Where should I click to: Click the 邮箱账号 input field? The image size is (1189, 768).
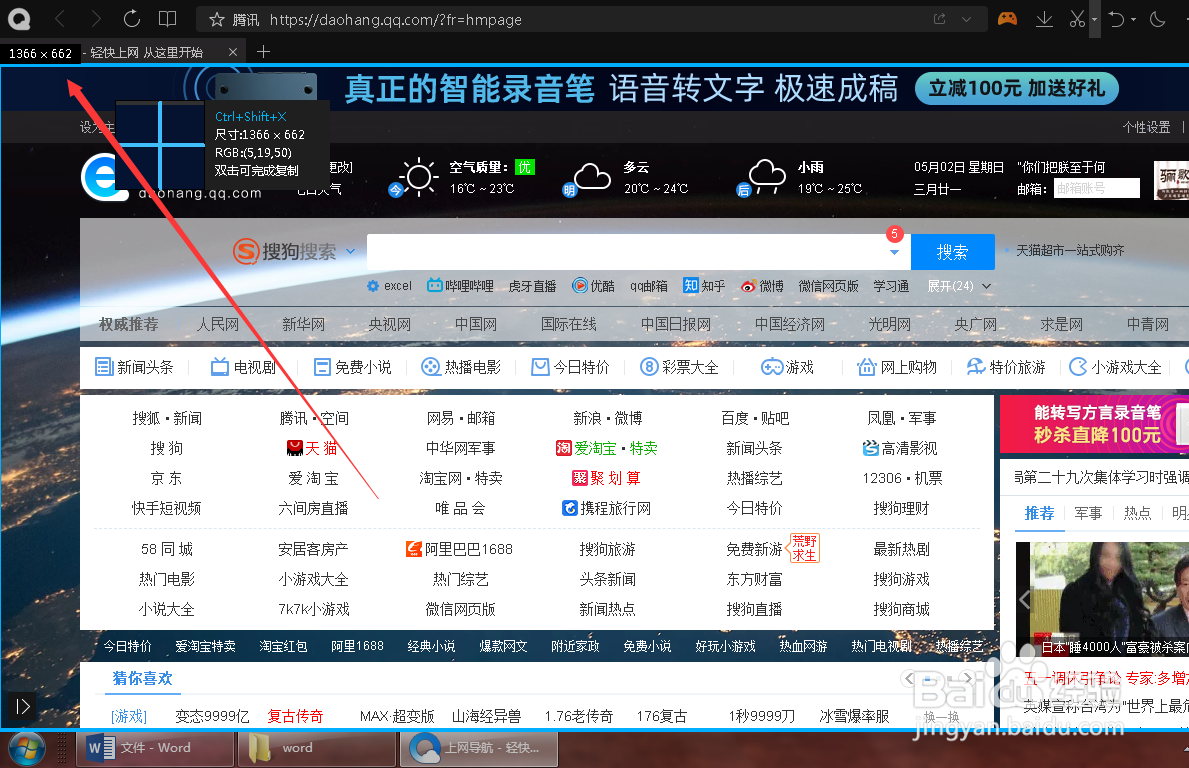point(1096,188)
